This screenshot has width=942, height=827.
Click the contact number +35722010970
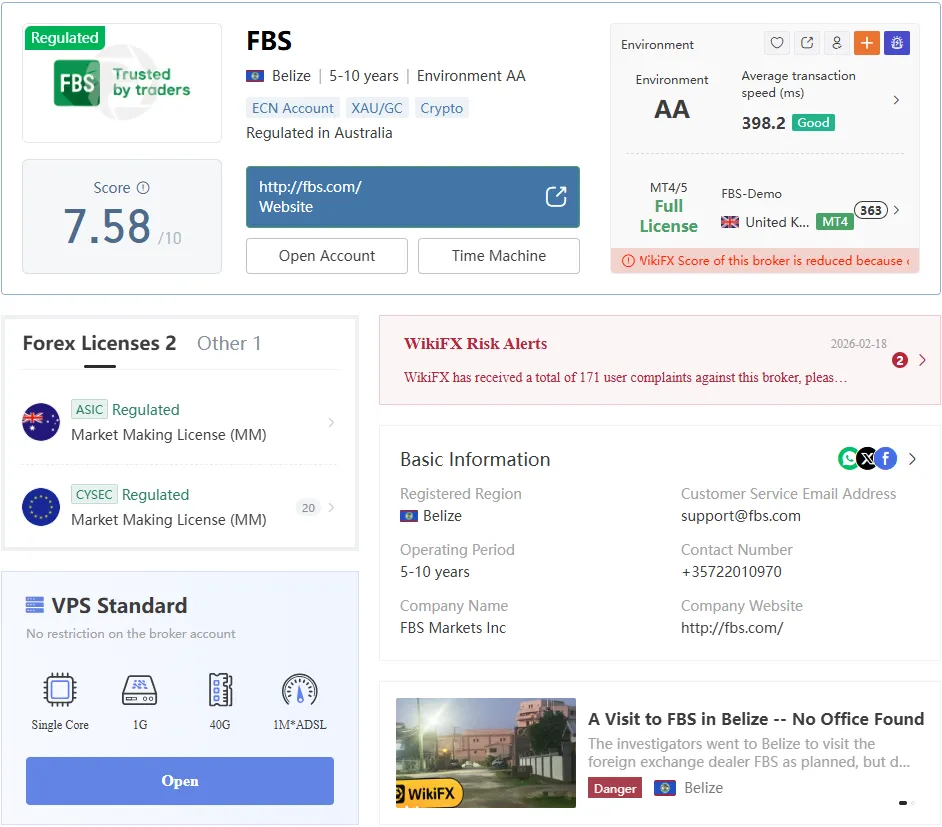click(x=731, y=572)
